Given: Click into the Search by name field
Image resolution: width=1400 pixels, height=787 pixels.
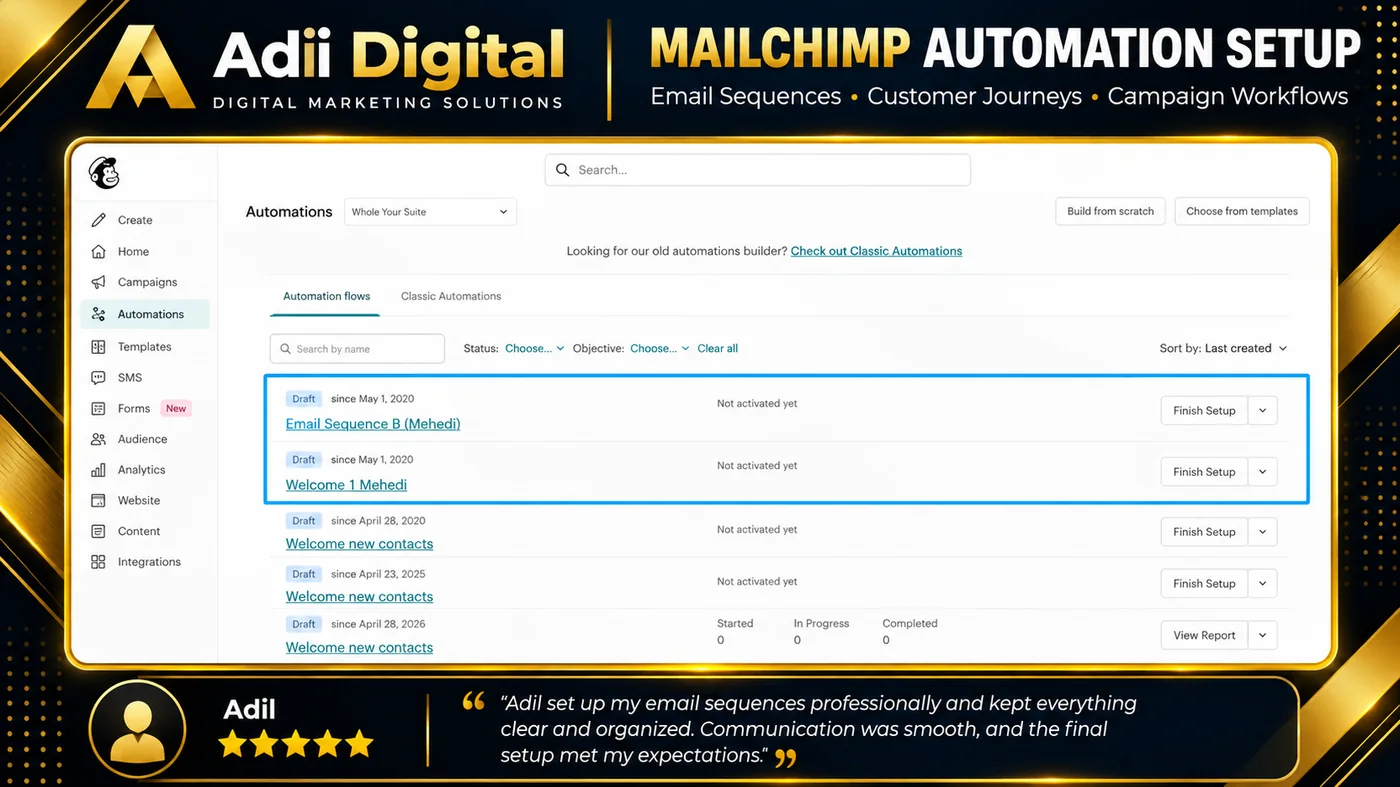Looking at the screenshot, I should pyautogui.click(x=357, y=349).
